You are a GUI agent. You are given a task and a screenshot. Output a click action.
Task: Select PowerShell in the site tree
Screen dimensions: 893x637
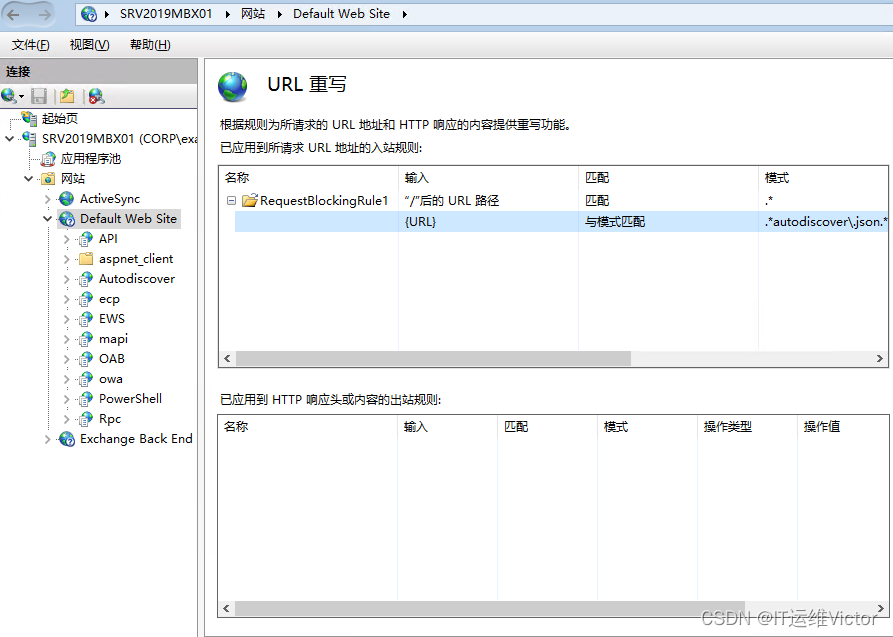click(x=130, y=399)
